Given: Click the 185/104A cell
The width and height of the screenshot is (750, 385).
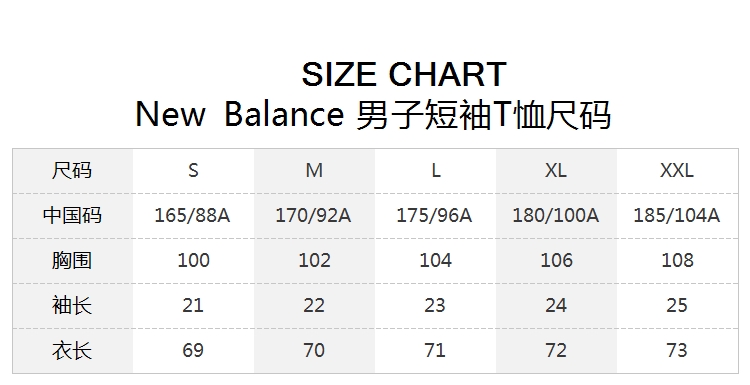Looking at the screenshot, I should pyautogui.click(x=677, y=216).
